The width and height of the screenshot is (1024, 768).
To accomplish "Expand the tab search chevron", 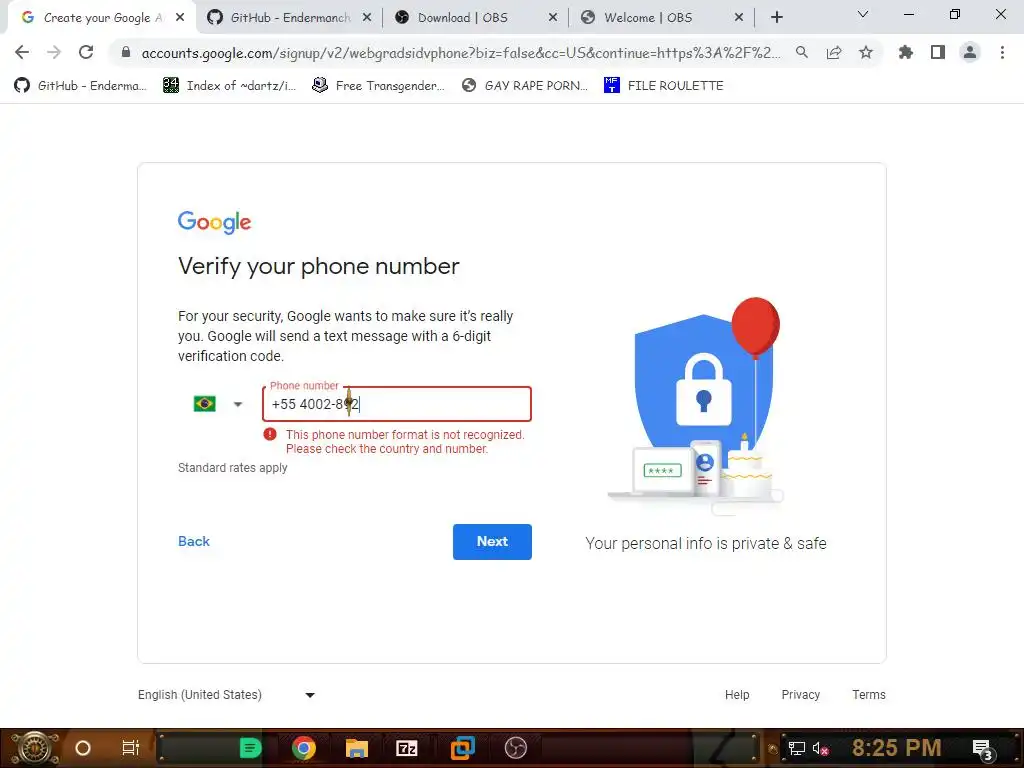I will tap(863, 14).
